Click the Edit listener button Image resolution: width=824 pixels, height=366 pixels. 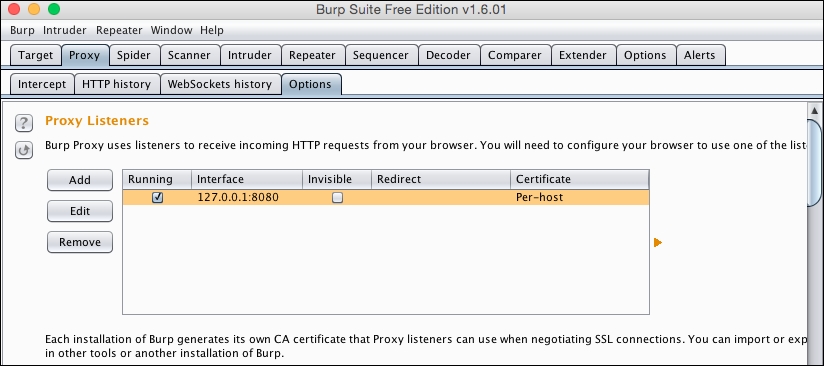pyautogui.click(x=80, y=211)
